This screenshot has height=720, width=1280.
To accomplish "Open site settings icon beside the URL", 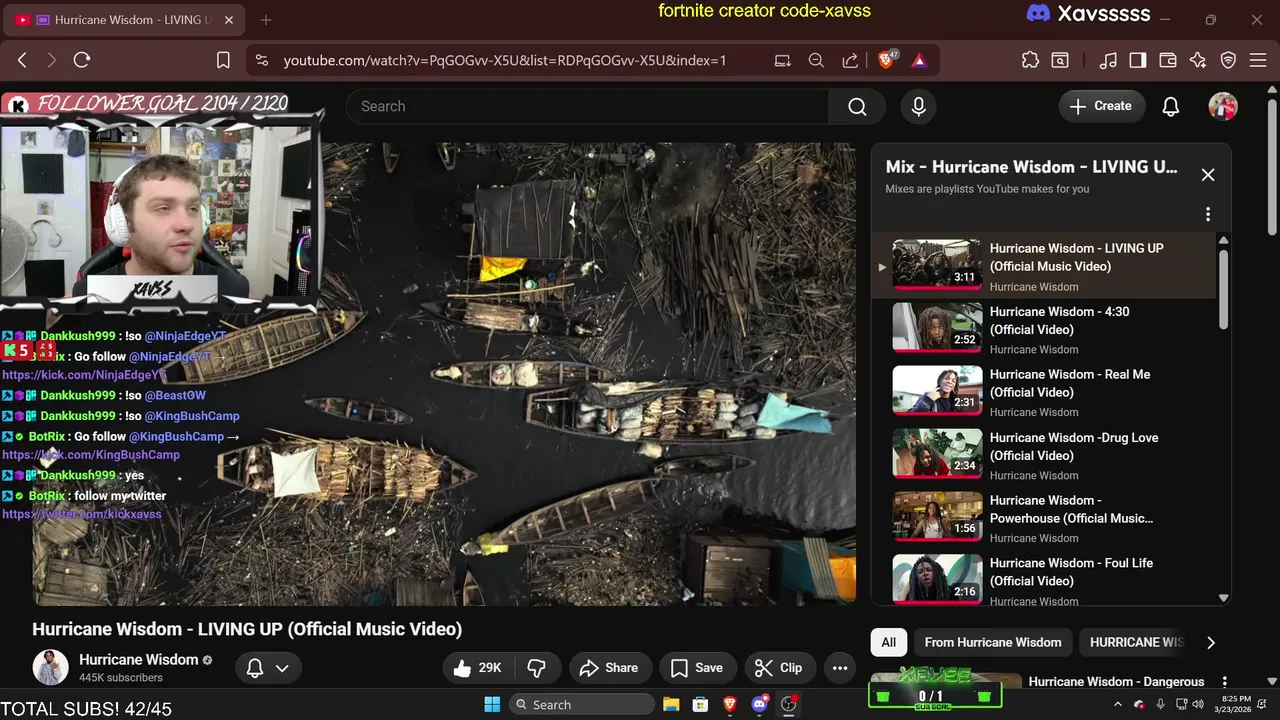I will click(x=262, y=60).
